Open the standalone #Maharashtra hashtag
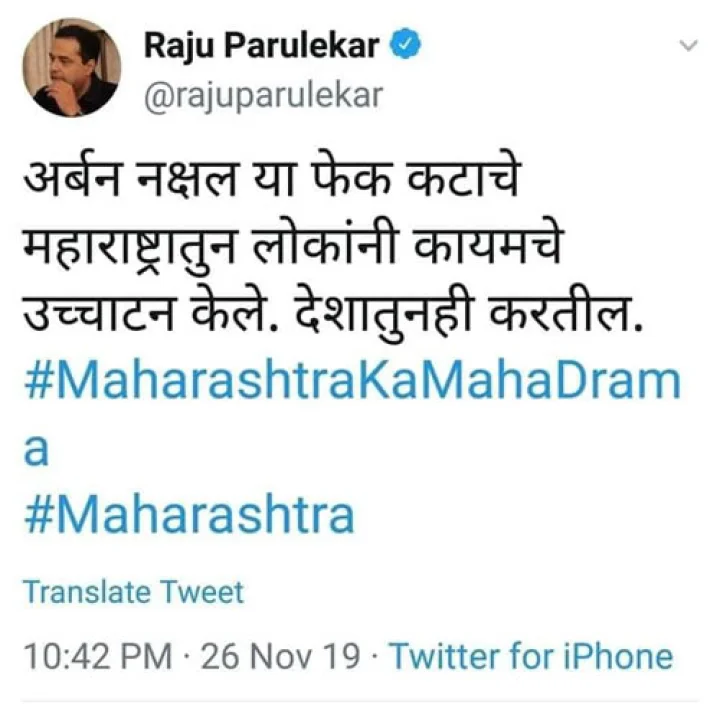The image size is (720, 708). tap(189, 514)
